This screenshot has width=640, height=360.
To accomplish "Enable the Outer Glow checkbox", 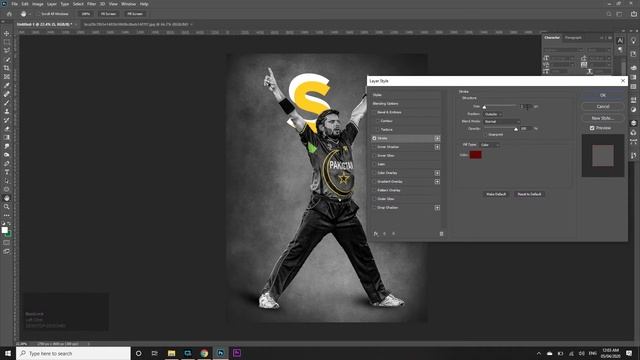I will point(374,199).
